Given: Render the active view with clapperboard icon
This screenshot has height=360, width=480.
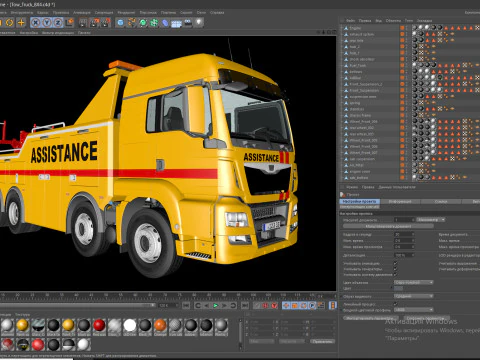Looking at the screenshot, I should [83, 22].
